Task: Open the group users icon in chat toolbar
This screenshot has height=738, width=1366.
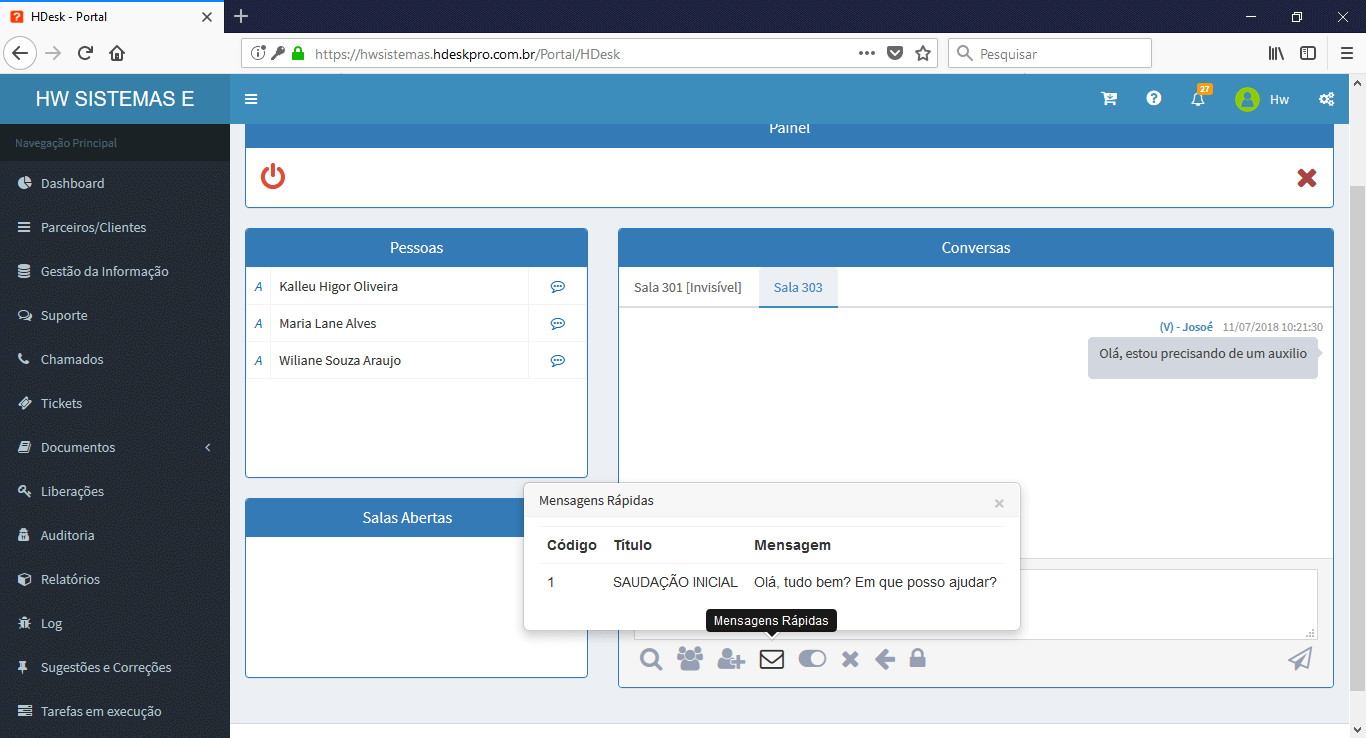Action: pyautogui.click(x=690, y=659)
